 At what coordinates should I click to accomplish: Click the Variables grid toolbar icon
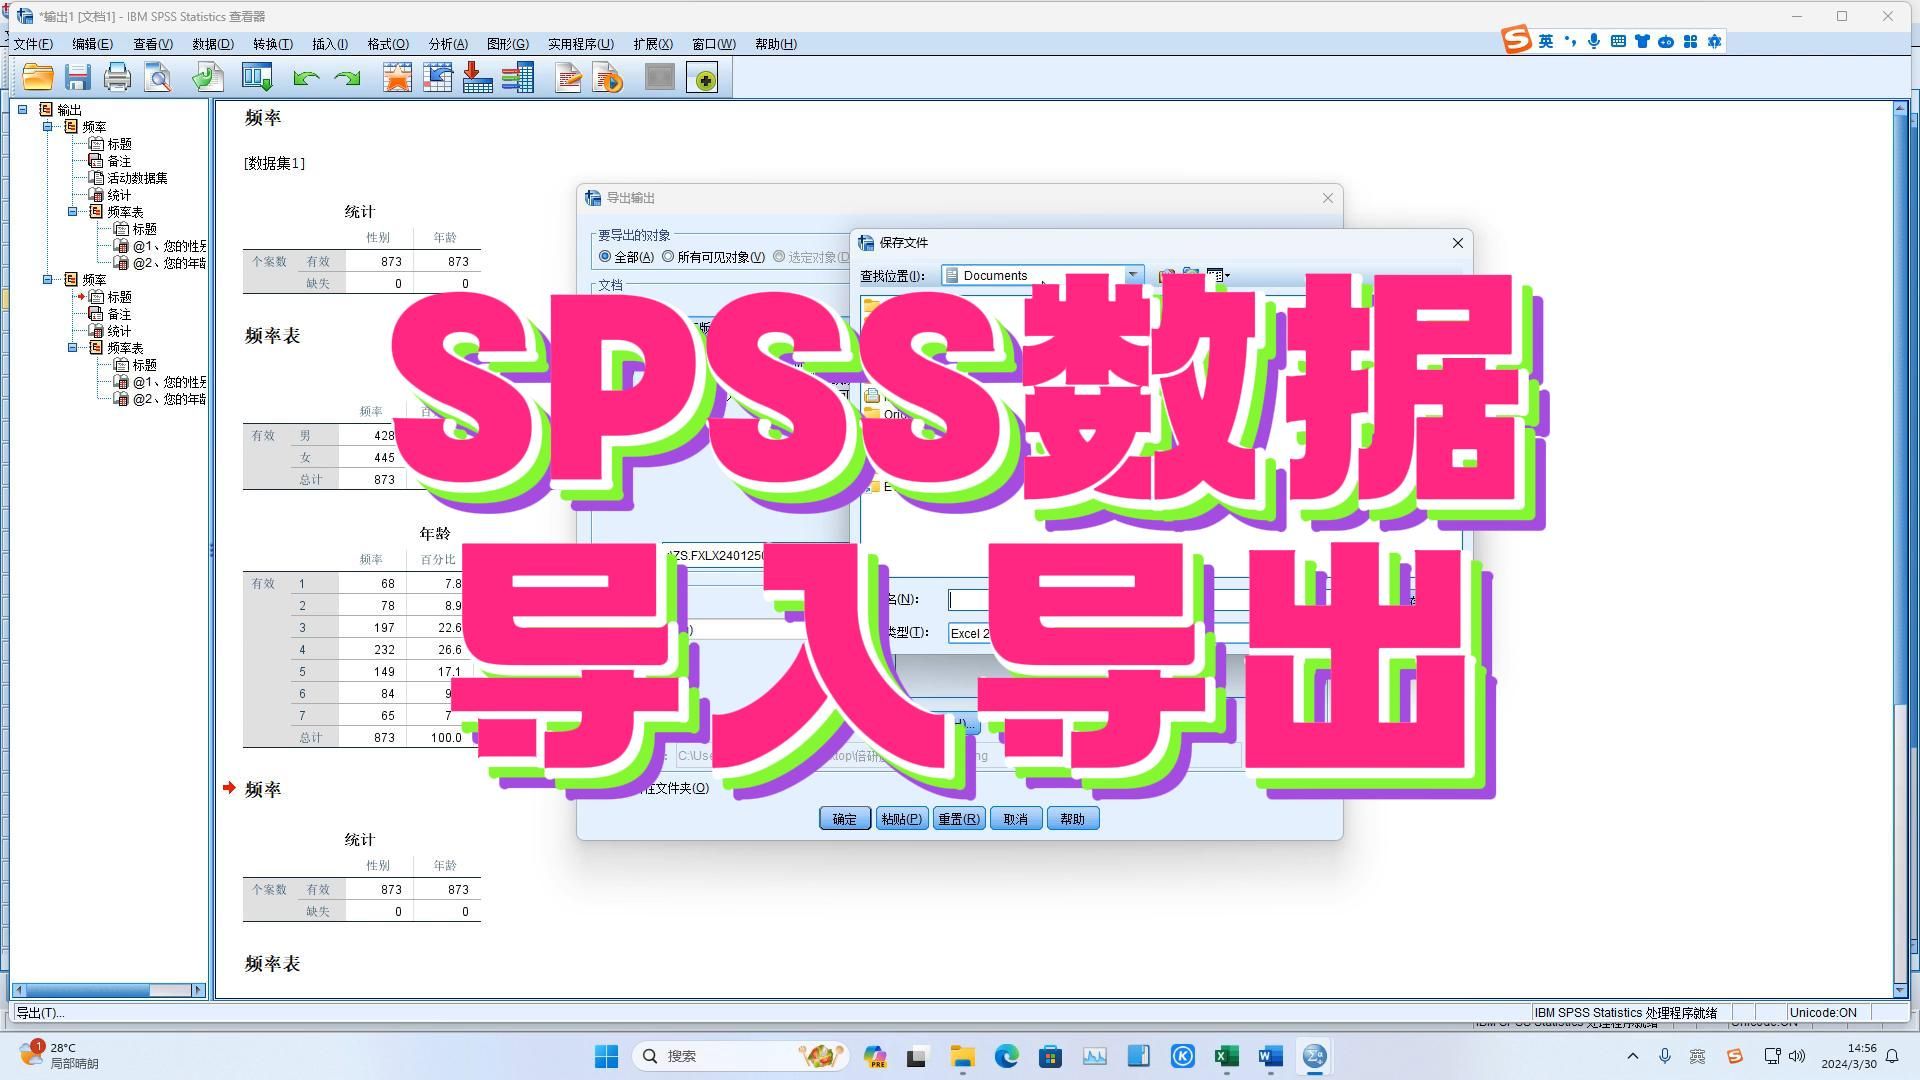(x=517, y=77)
